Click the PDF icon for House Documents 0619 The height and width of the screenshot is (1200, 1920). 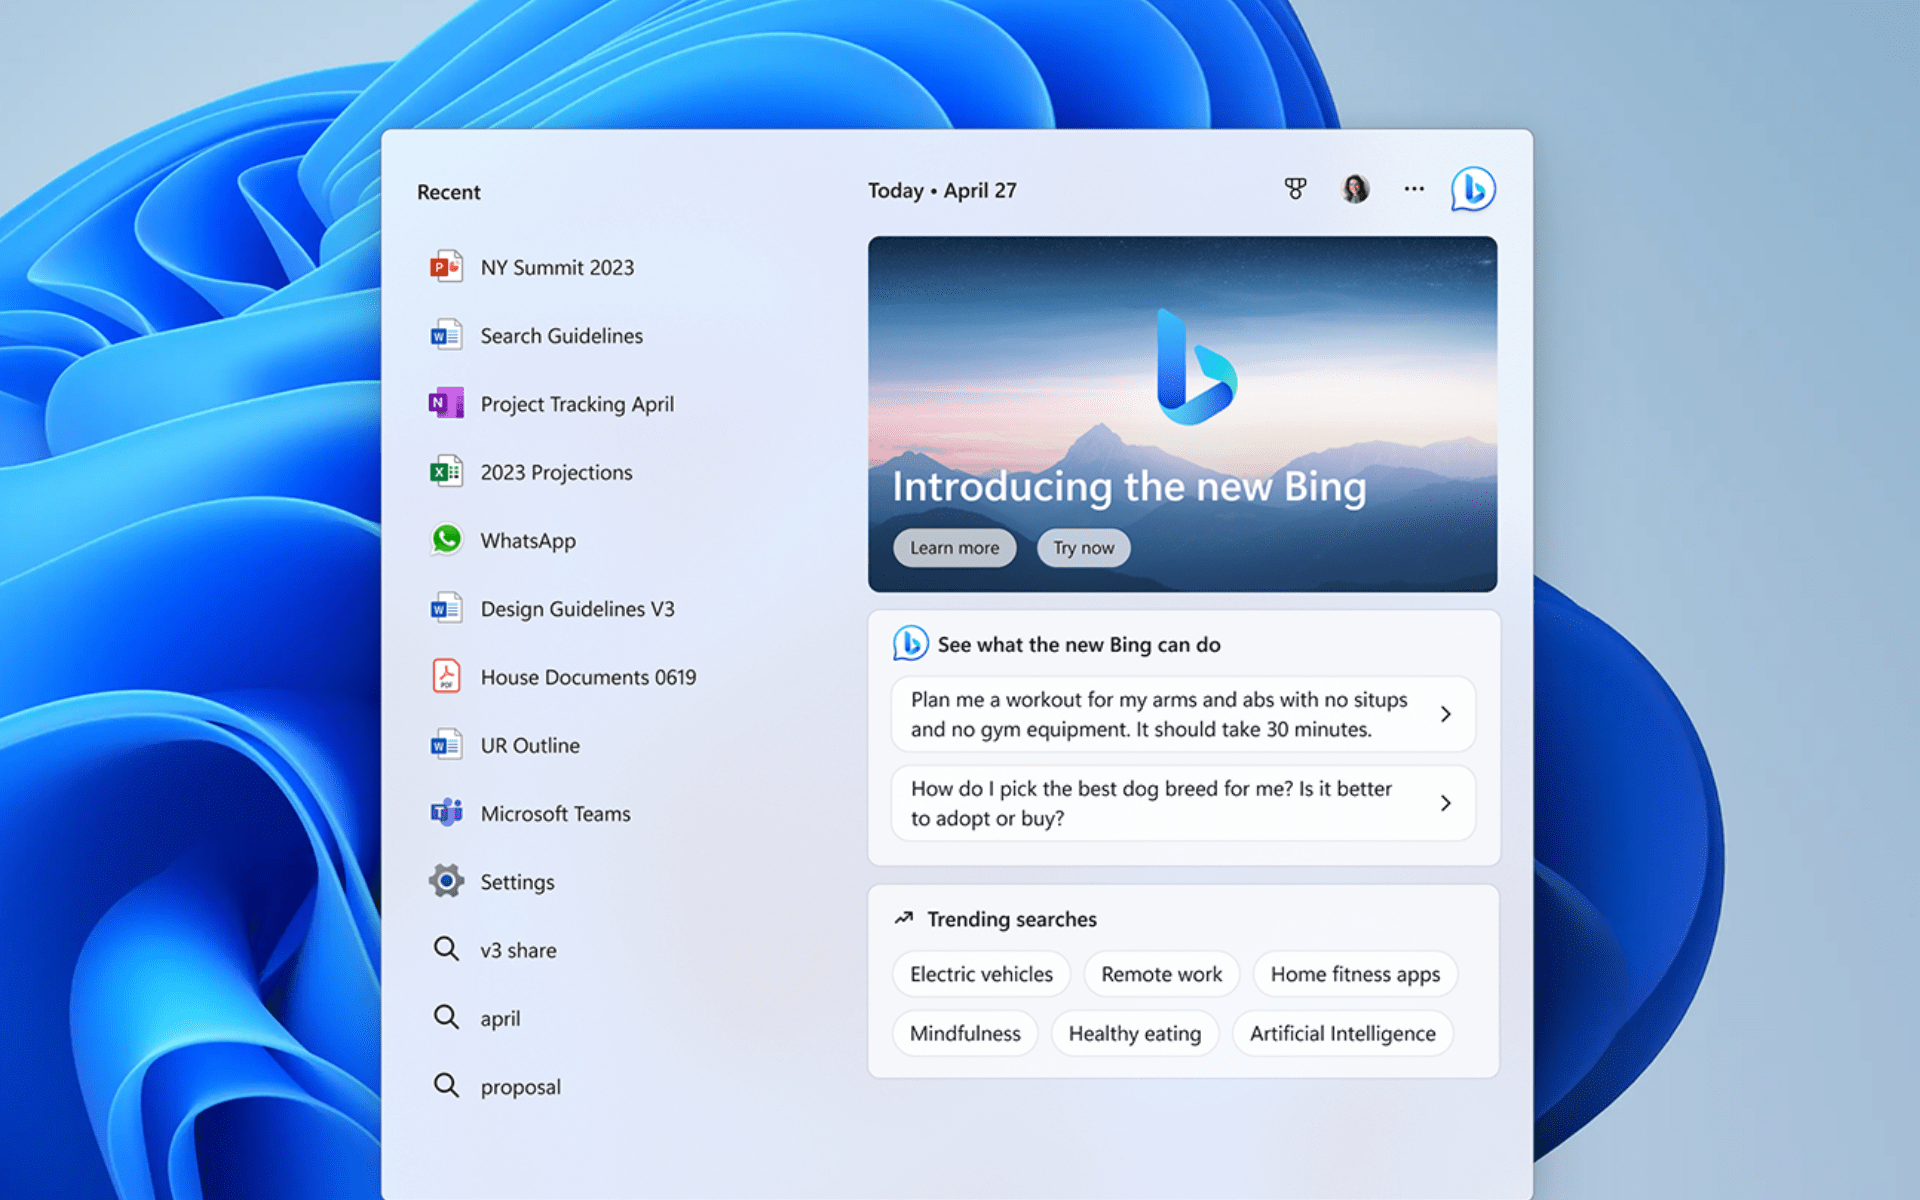446,676
